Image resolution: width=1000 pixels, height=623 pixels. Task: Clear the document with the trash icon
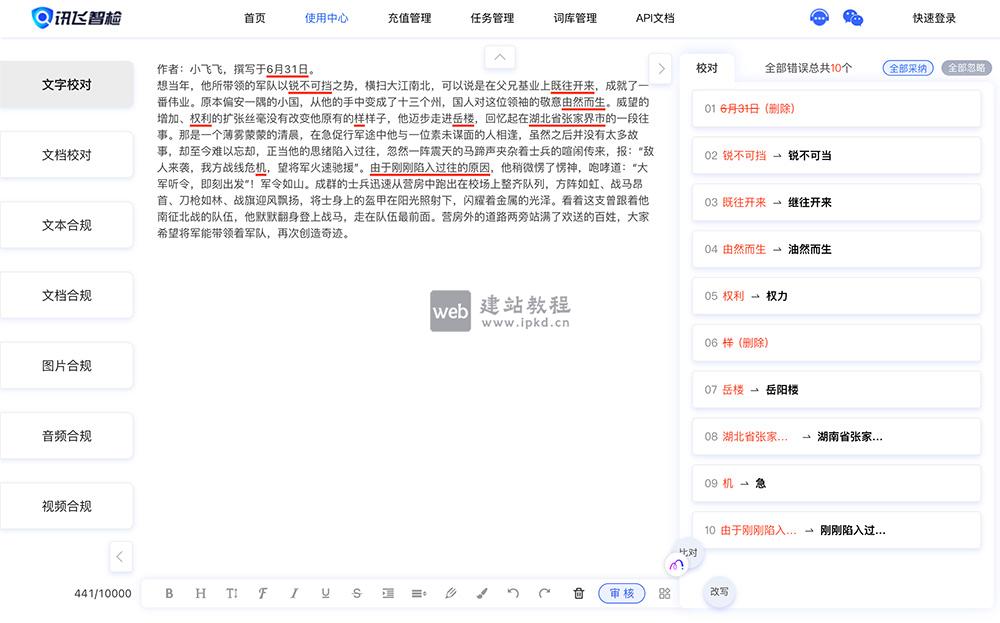coord(578,593)
